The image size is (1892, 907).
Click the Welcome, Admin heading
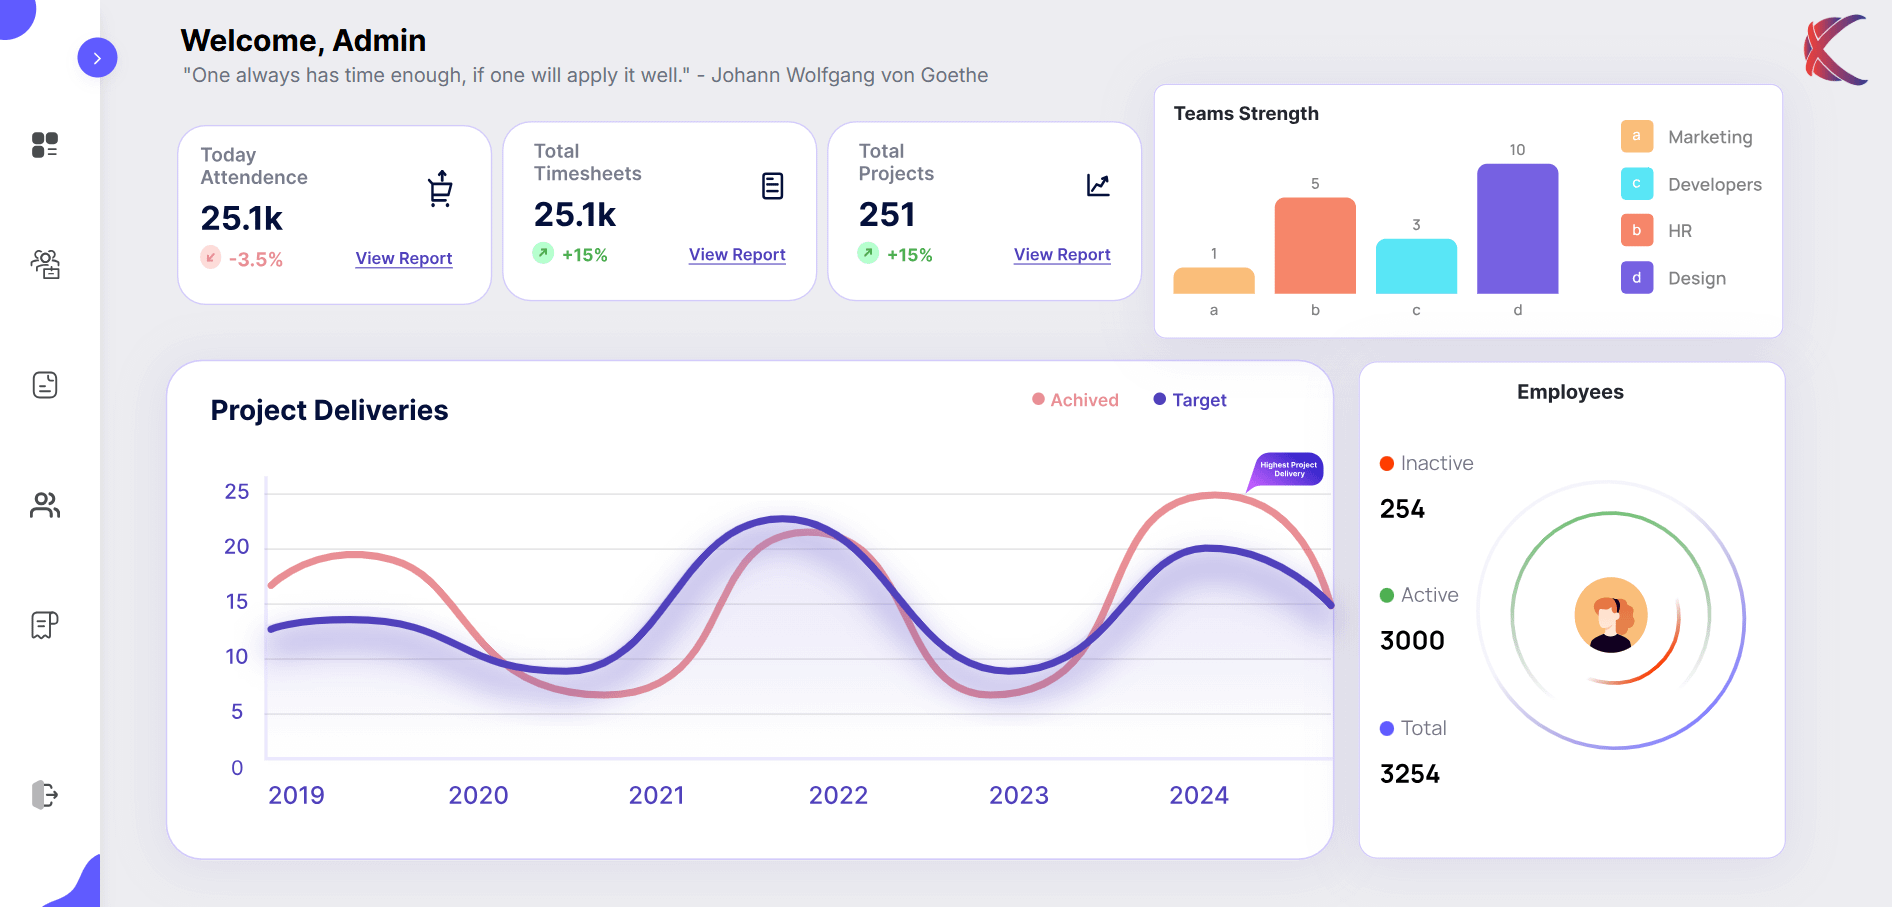coord(303,40)
